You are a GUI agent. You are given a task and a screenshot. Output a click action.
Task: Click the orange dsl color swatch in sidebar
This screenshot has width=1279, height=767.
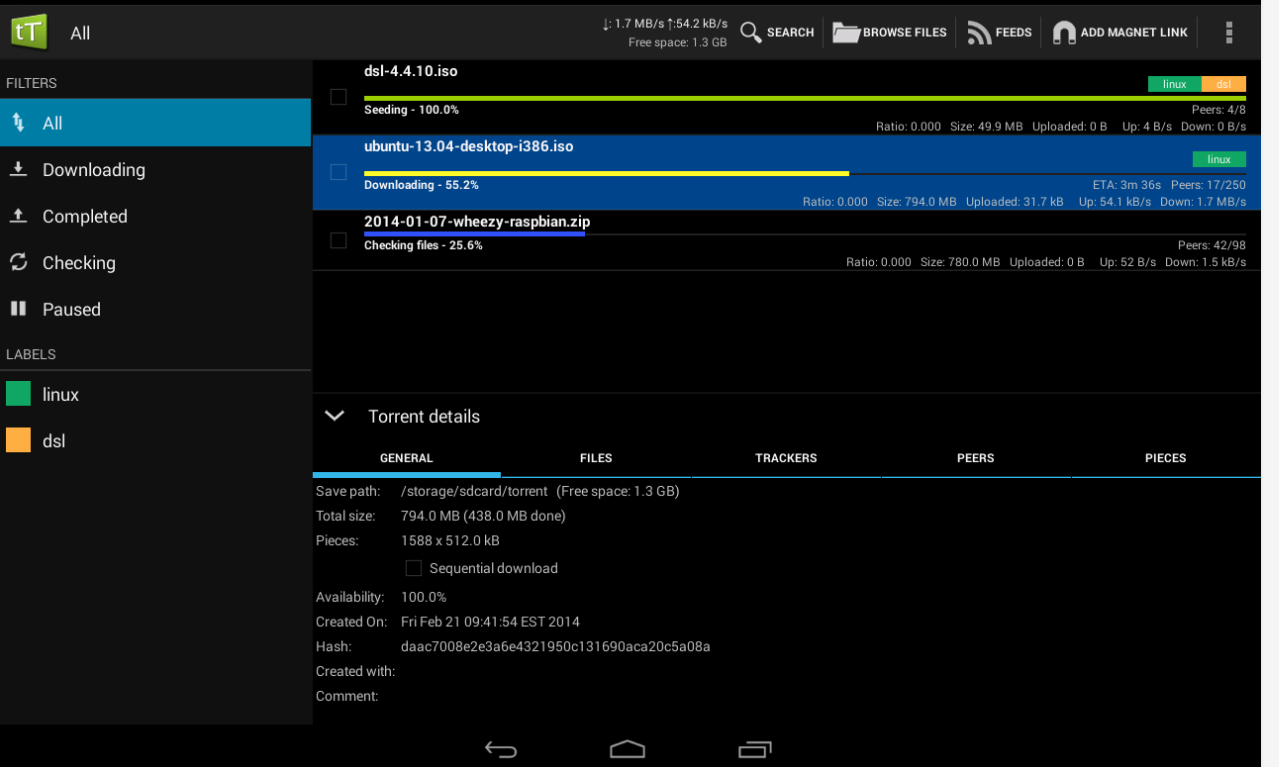(18, 440)
